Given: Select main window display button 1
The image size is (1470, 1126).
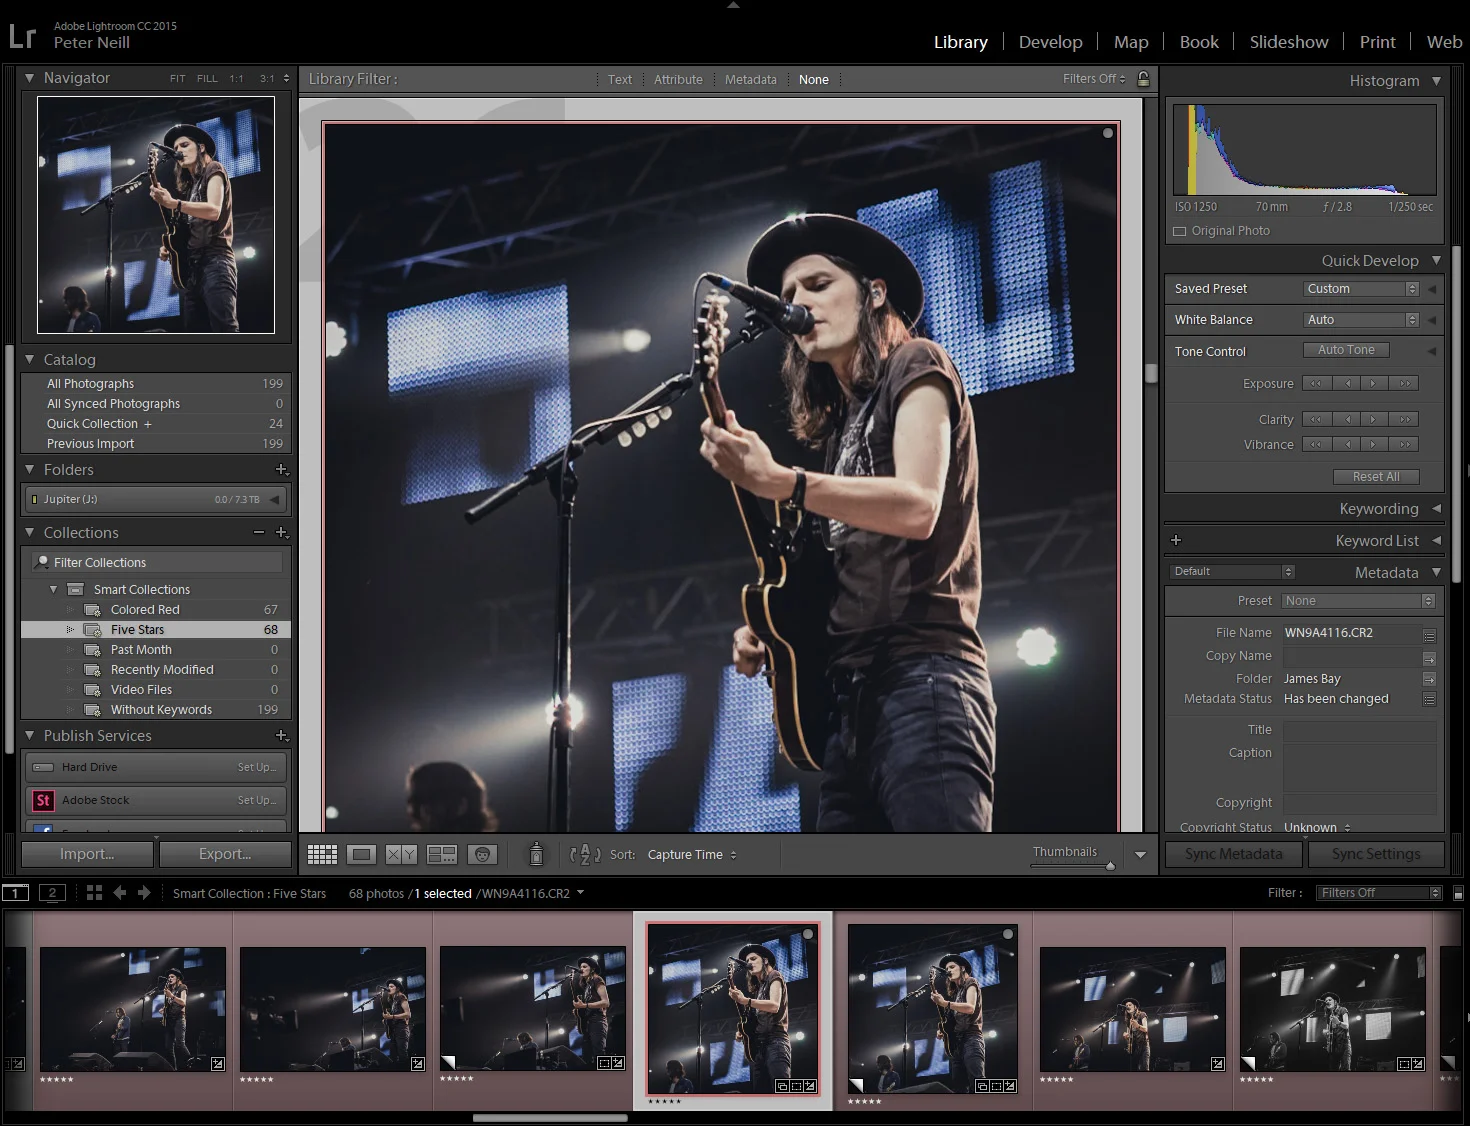Looking at the screenshot, I should [x=15, y=893].
